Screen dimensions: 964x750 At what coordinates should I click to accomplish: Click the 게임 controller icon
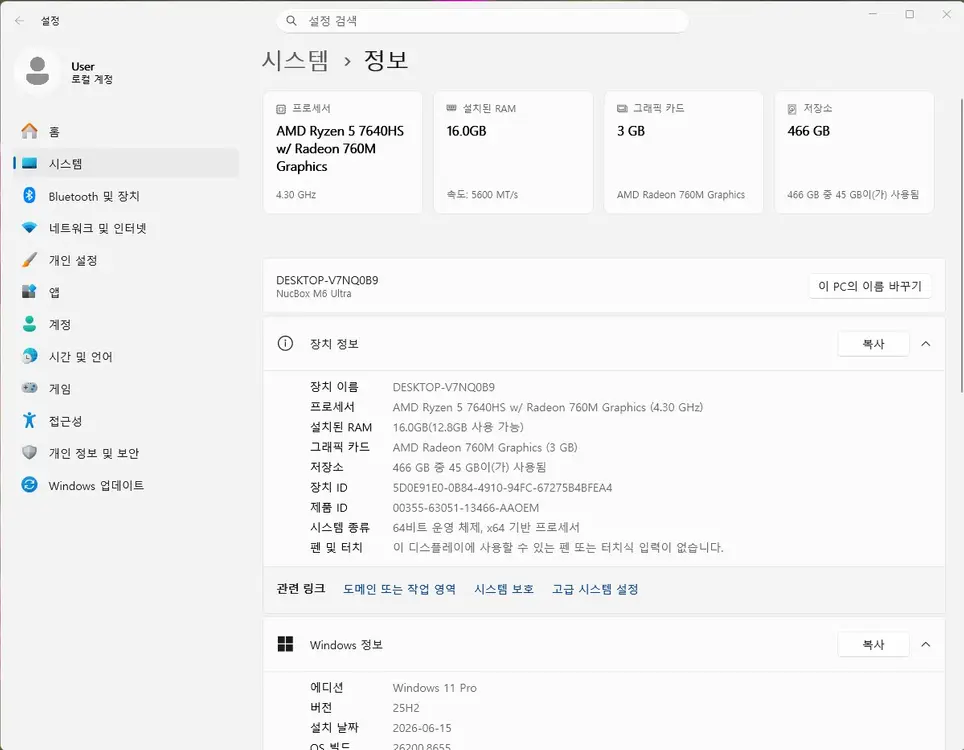coord(29,388)
